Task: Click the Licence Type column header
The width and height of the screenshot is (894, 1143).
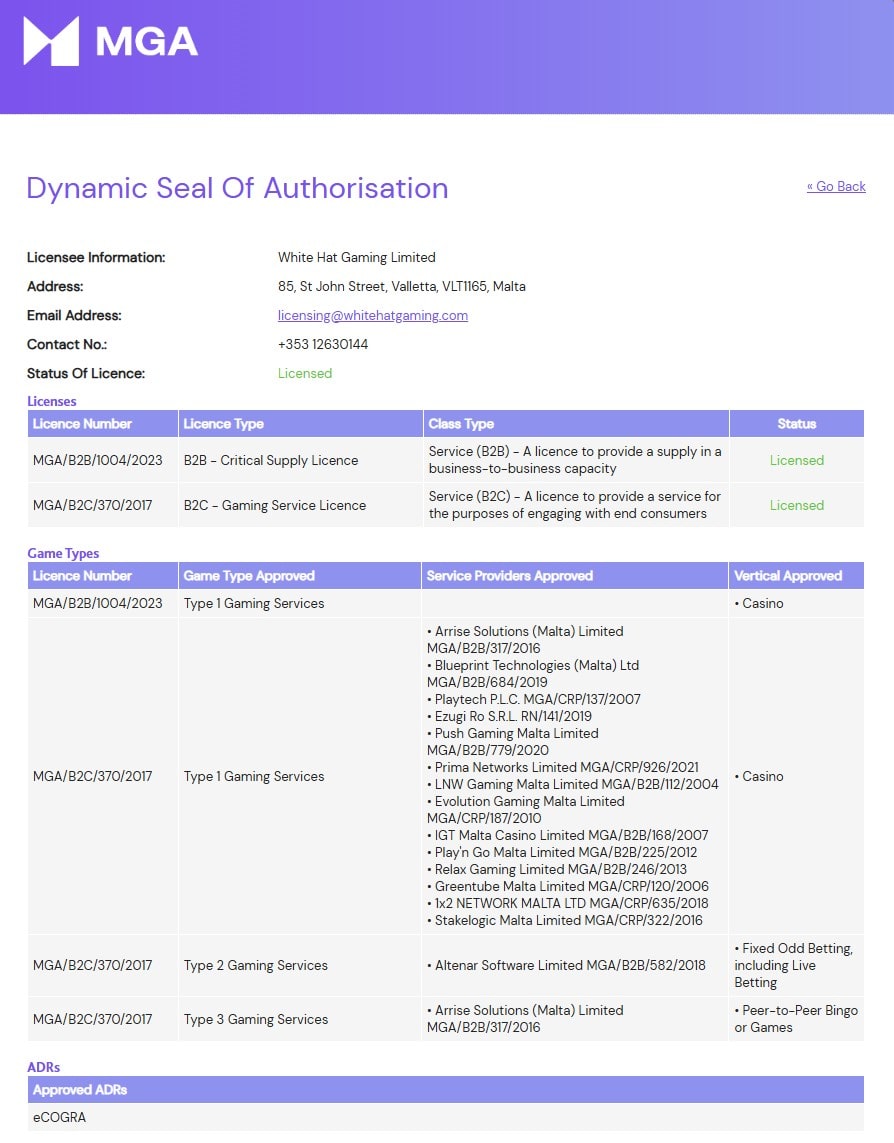Action: 223,424
